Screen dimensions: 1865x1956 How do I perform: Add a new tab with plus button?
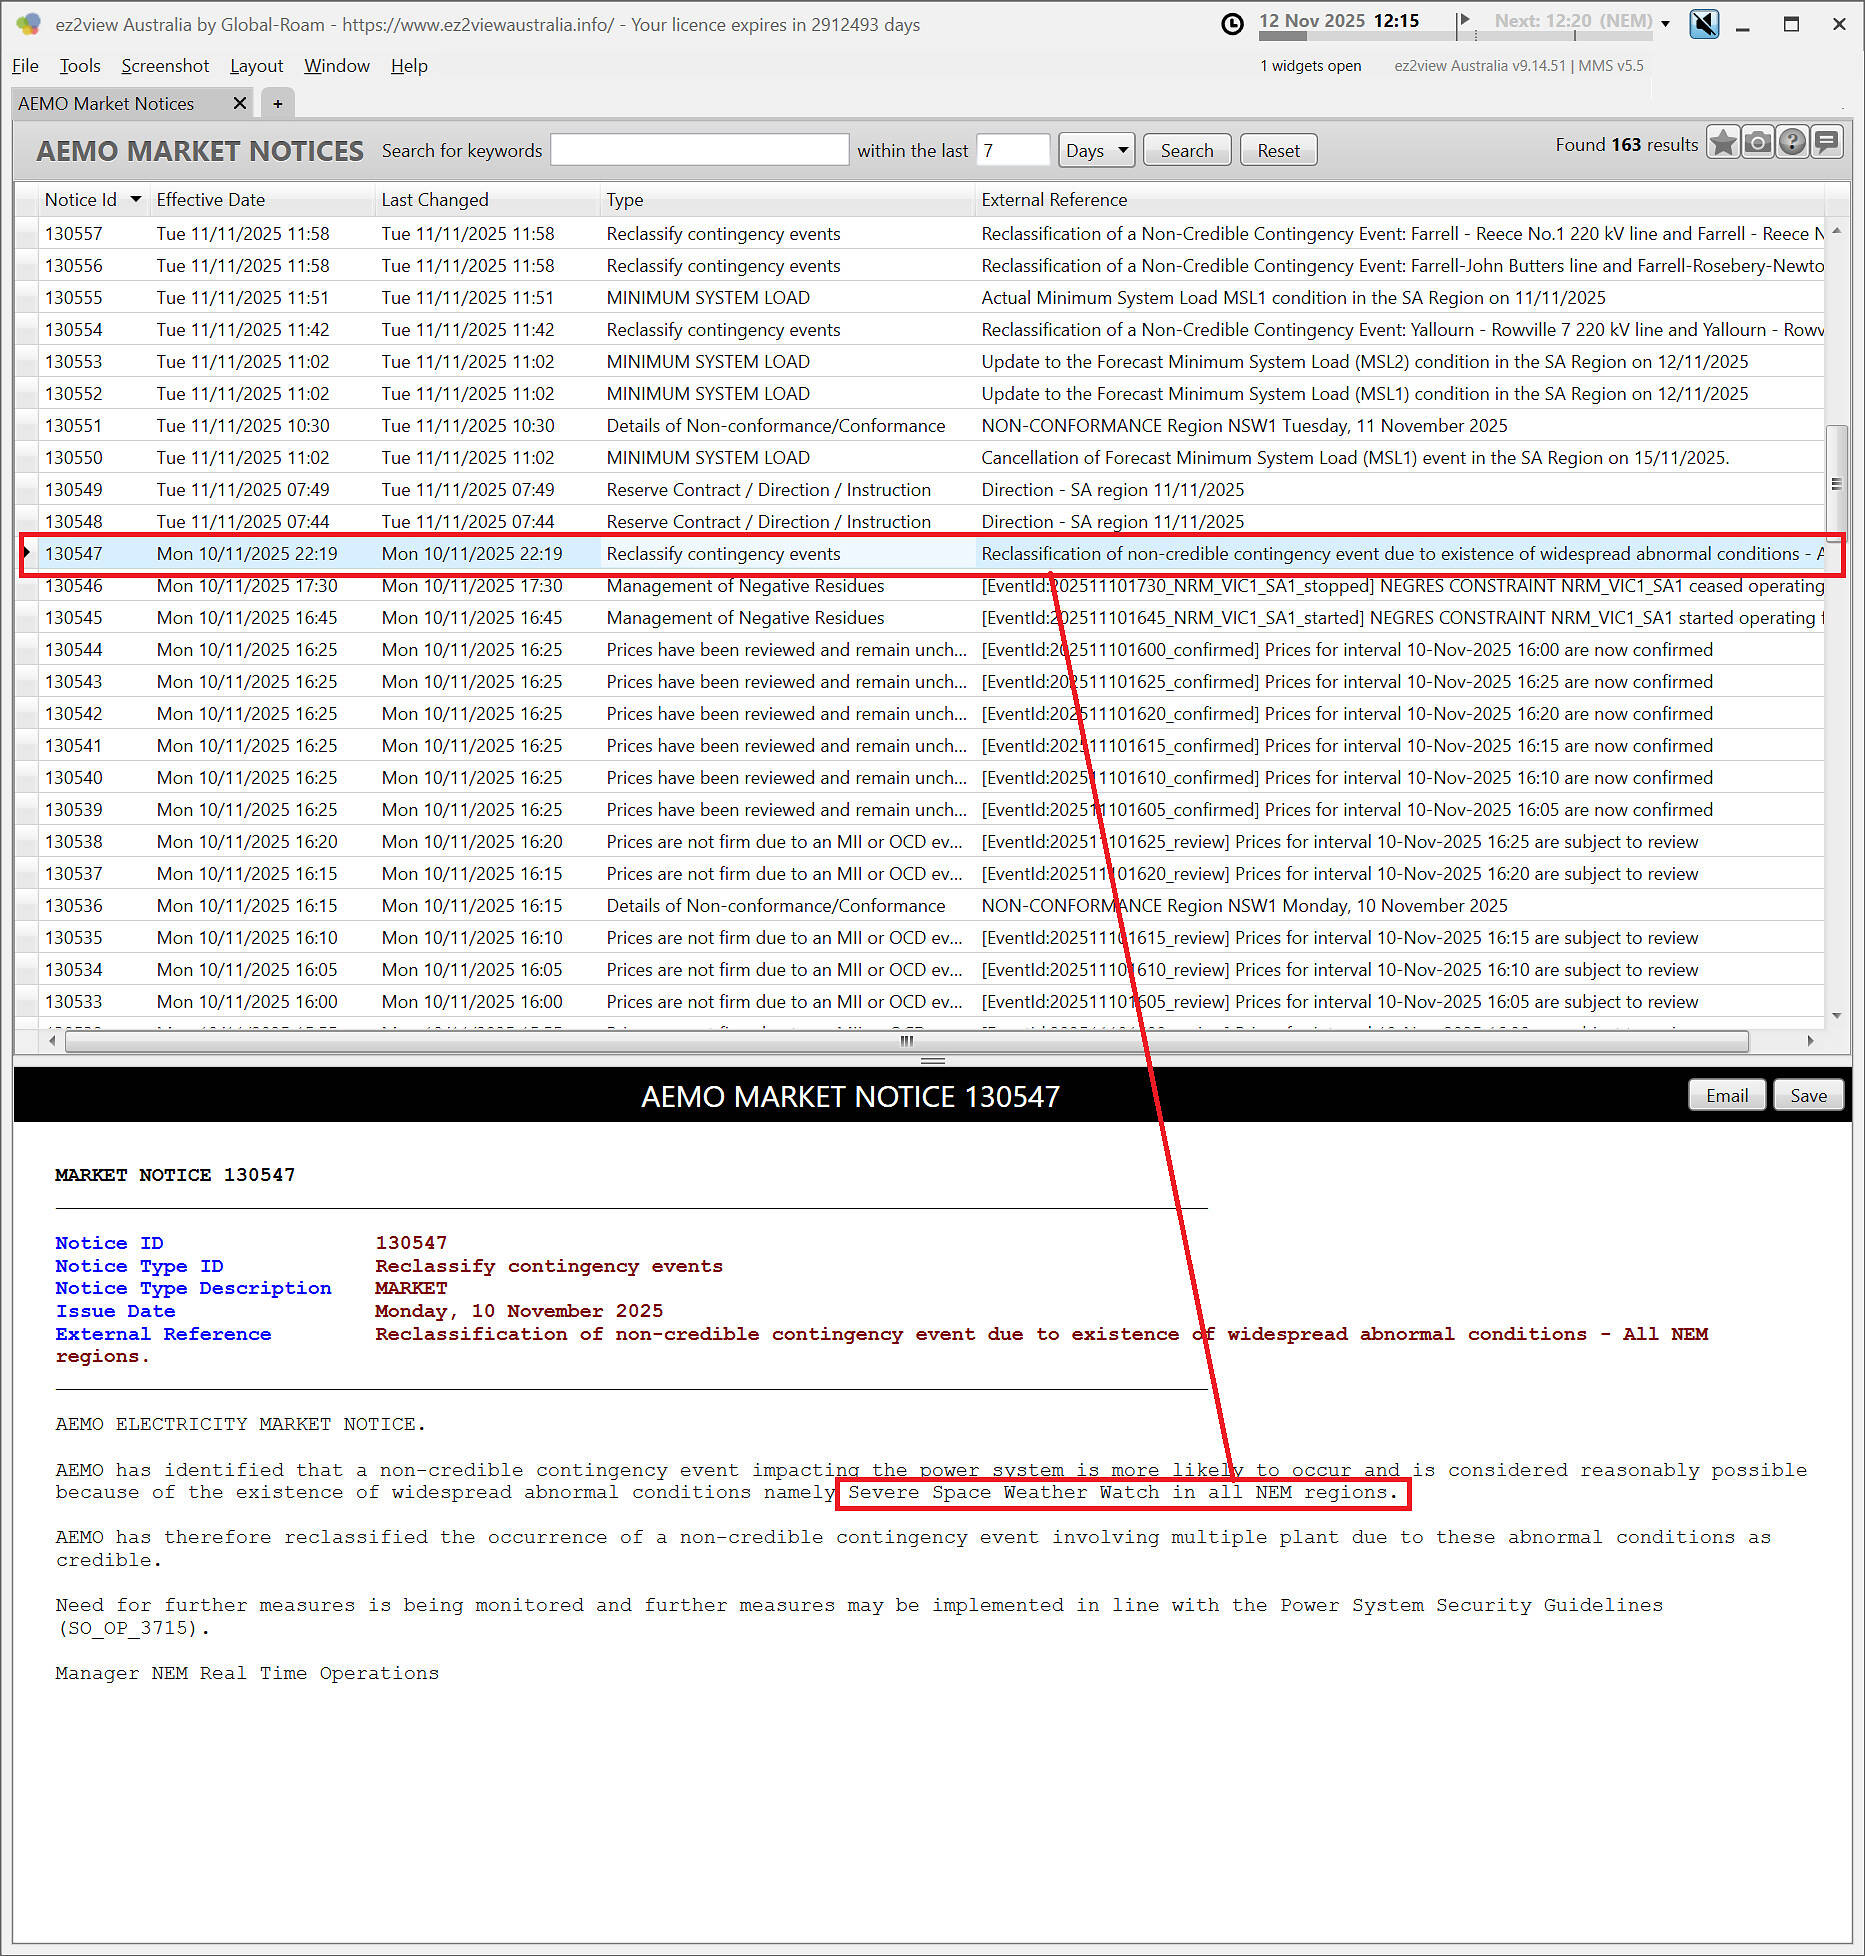coord(278,103)
